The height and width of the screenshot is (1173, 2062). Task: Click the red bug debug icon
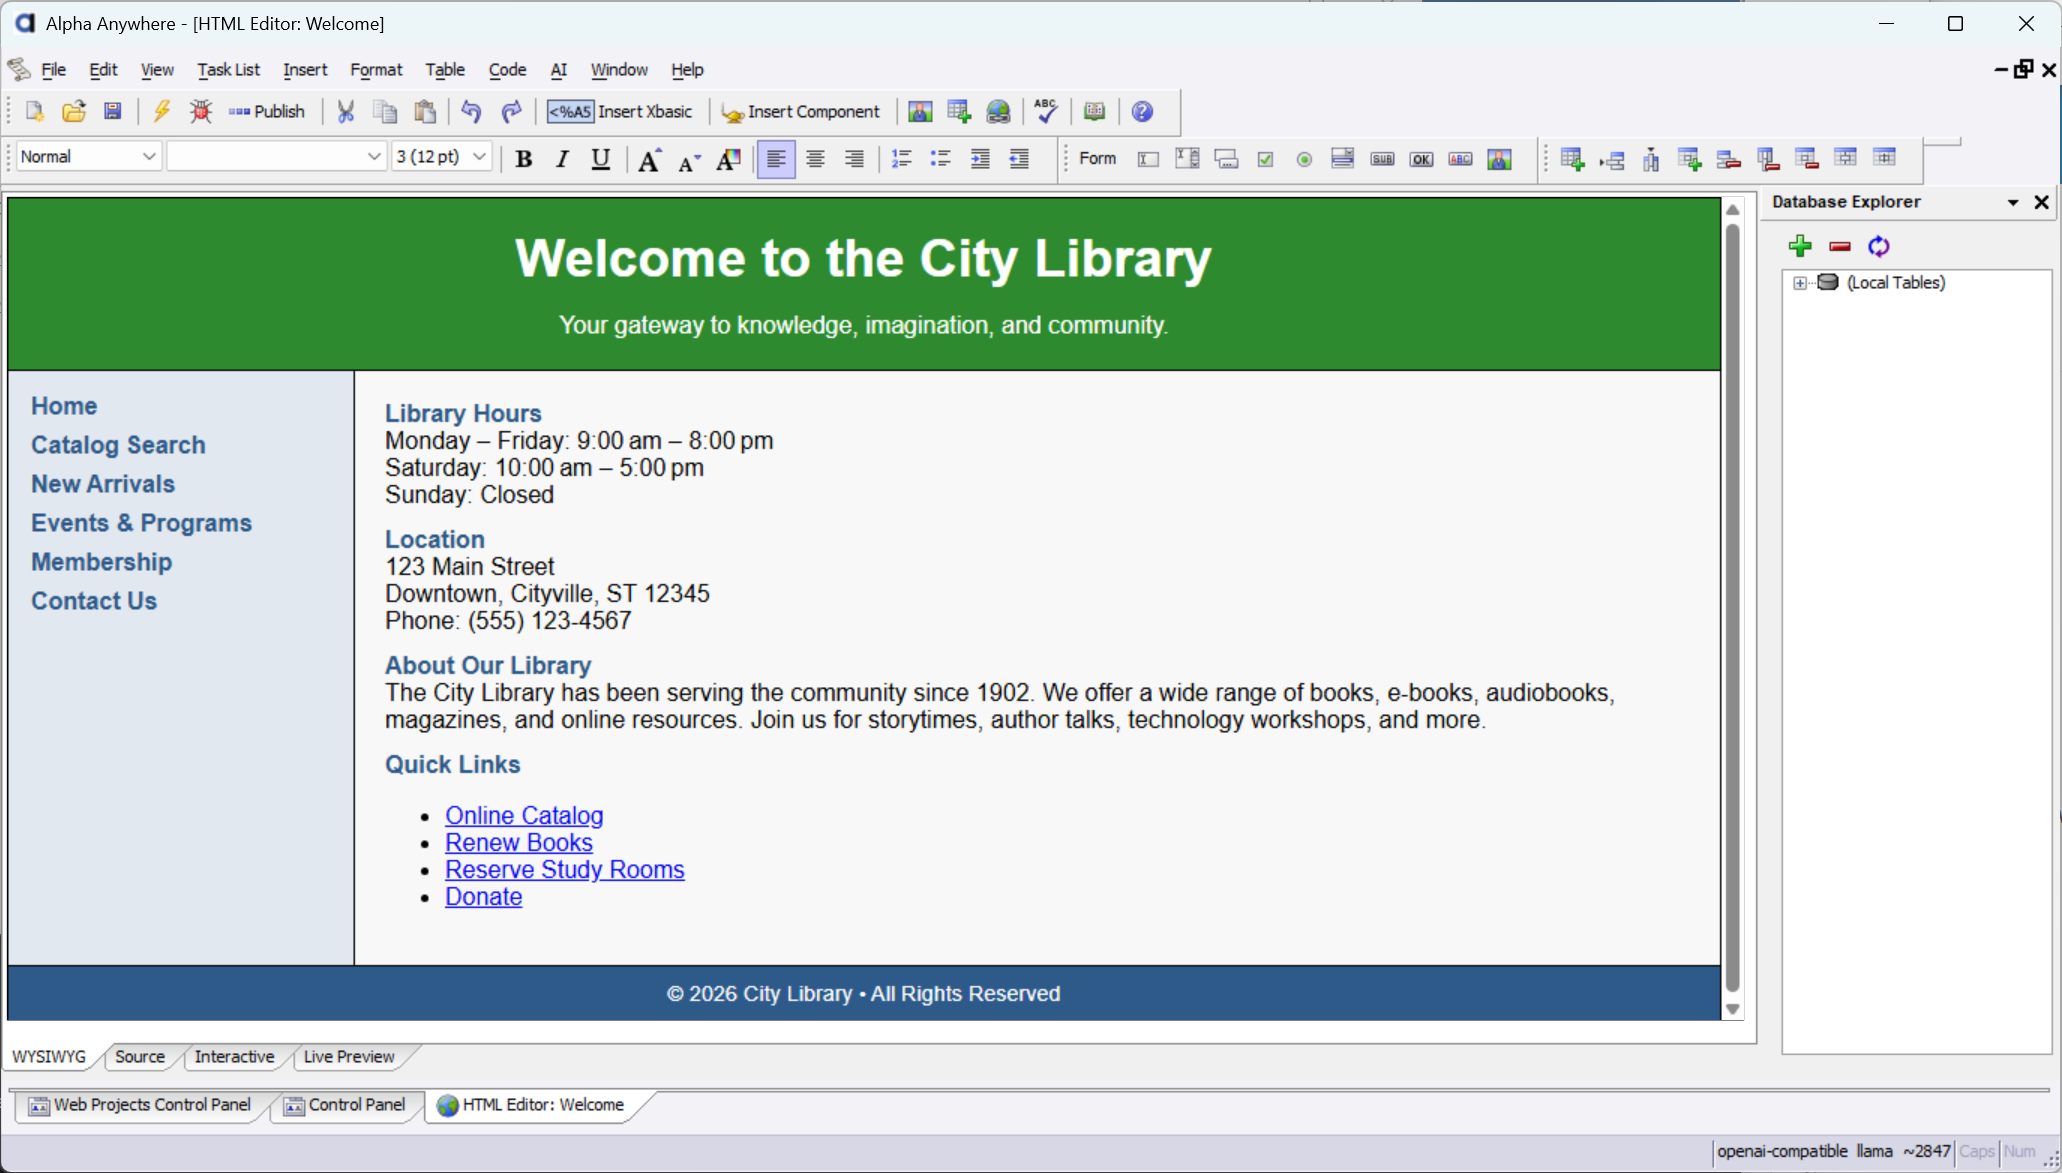coord(201,111)
